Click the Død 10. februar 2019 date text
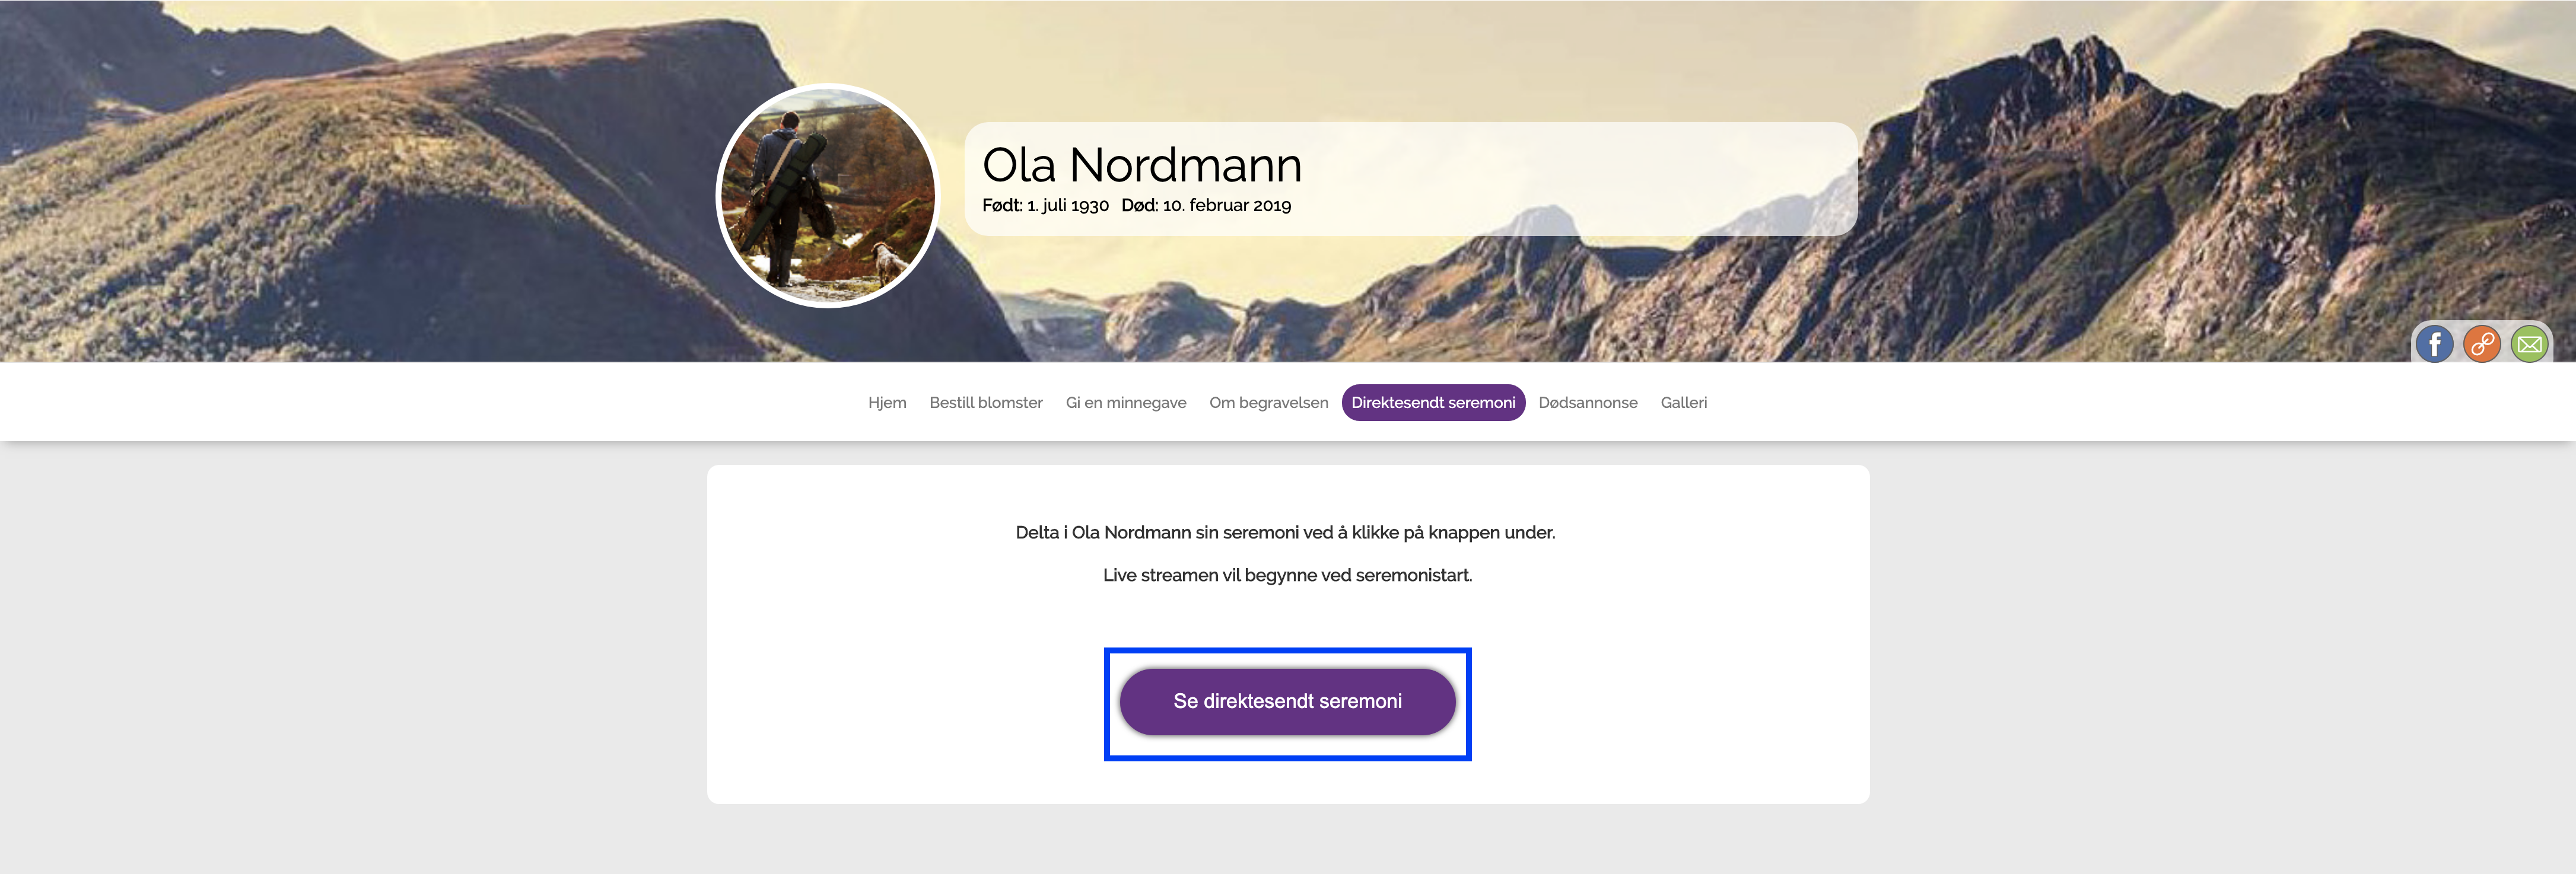 pyautogui.click(x=1206, y=205)
